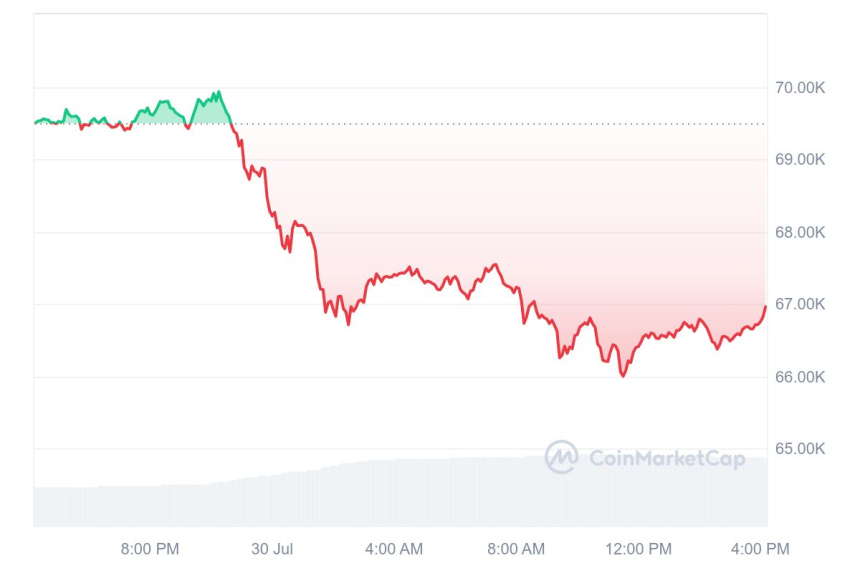
Task: Click the dotted opening-price baseline
Action: click(x=500, y=124)
